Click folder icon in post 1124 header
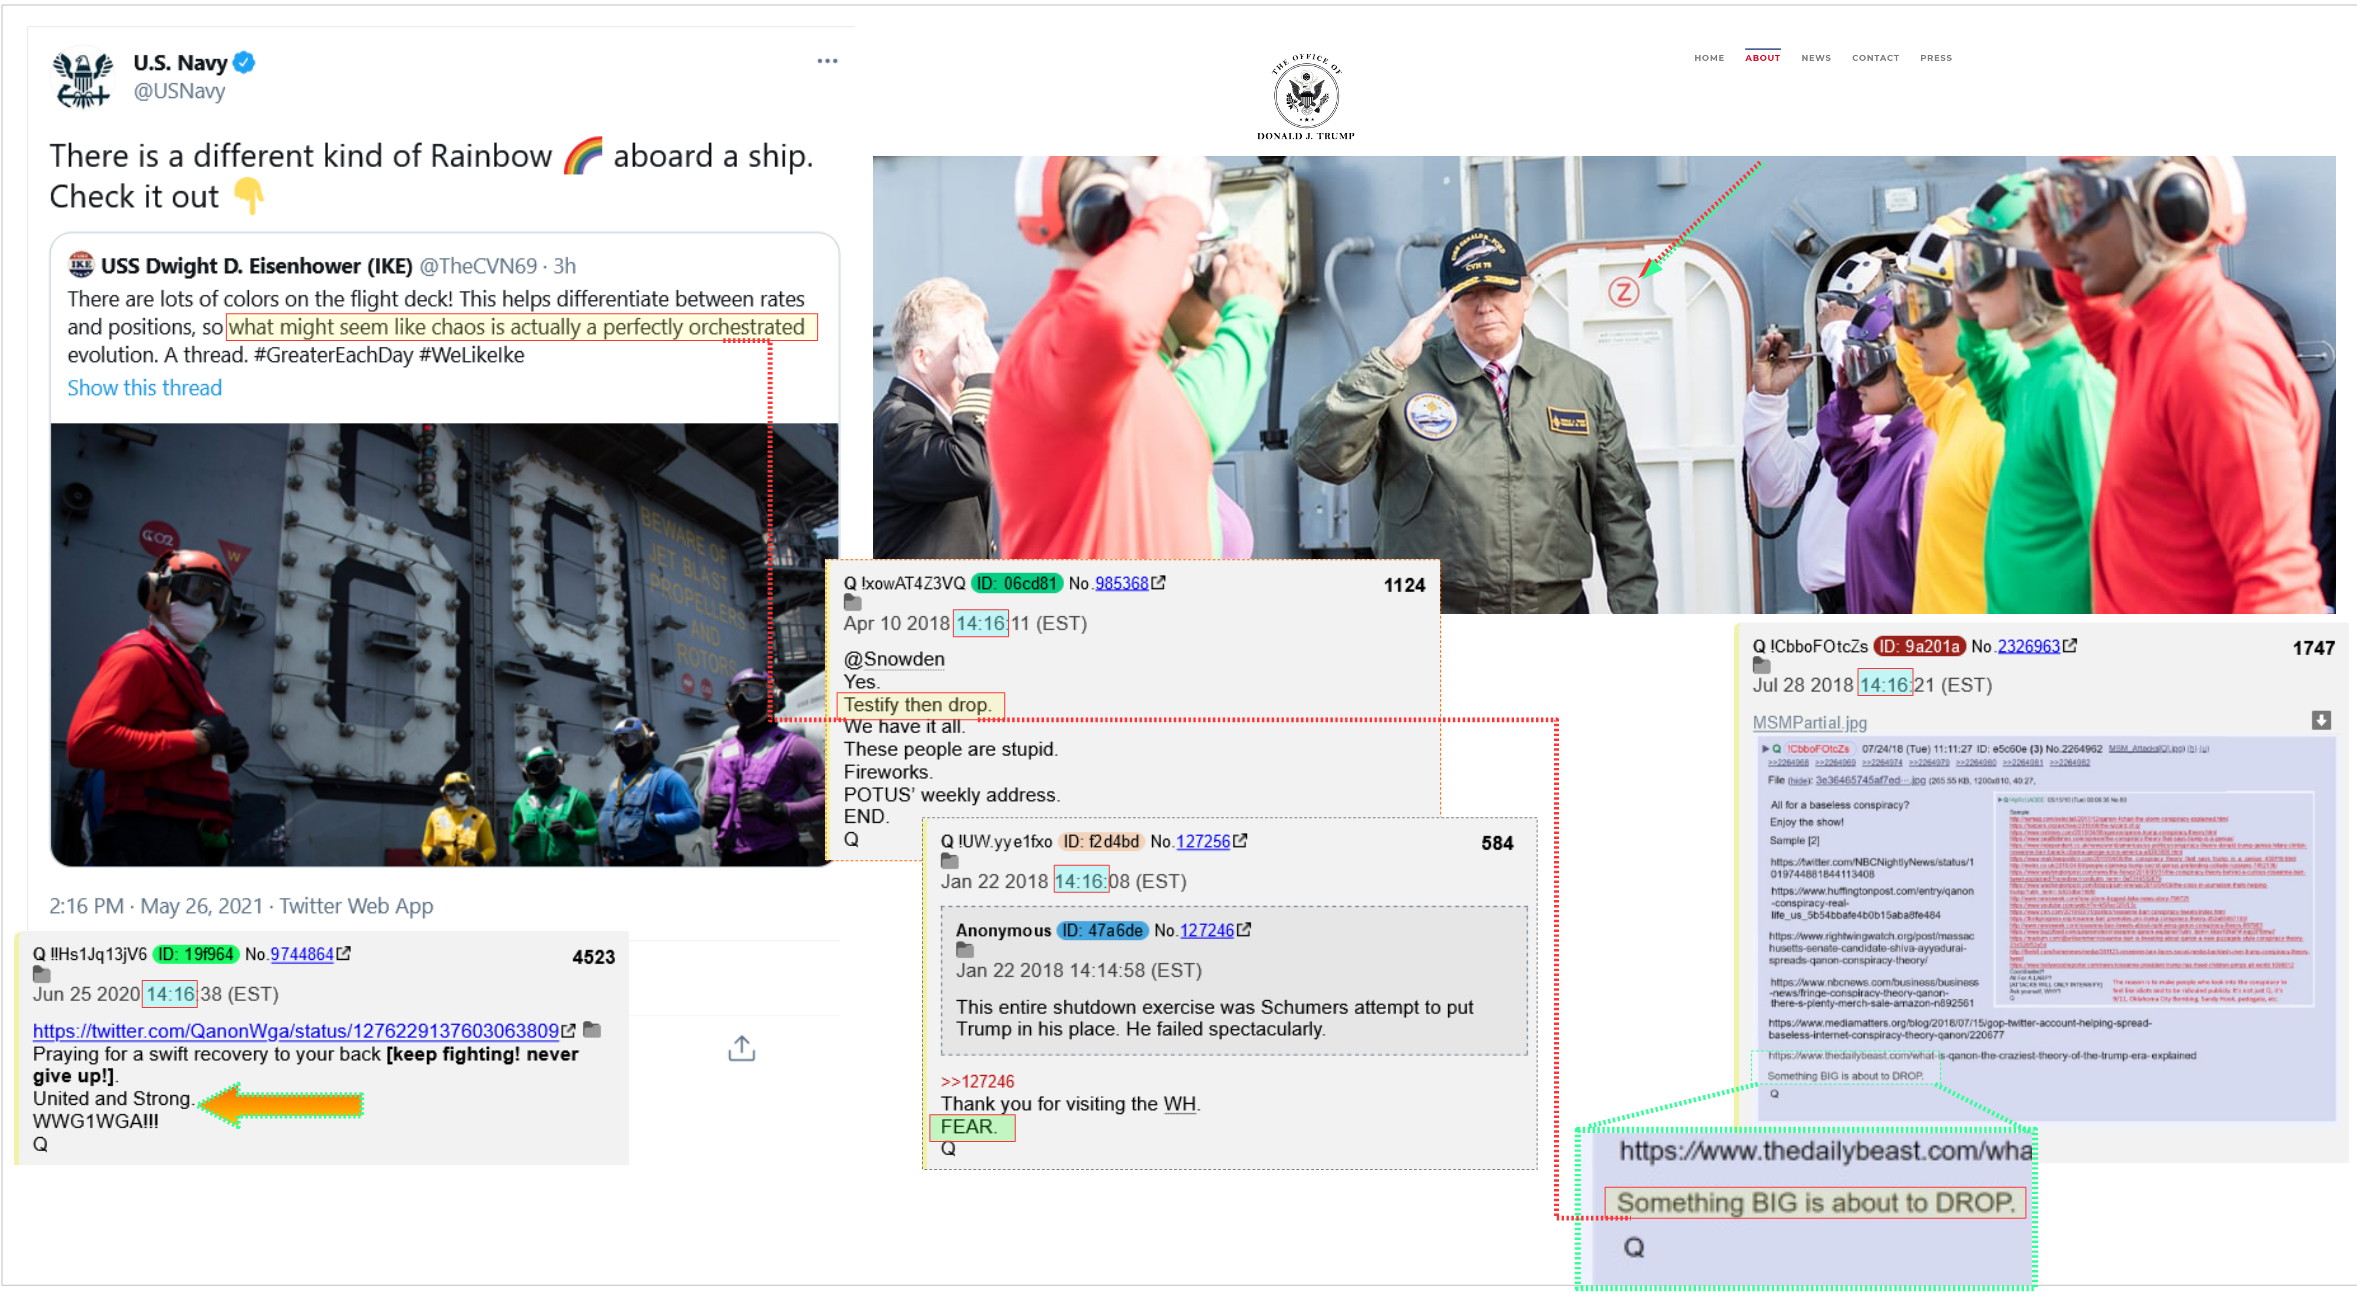 pos(853,603)
